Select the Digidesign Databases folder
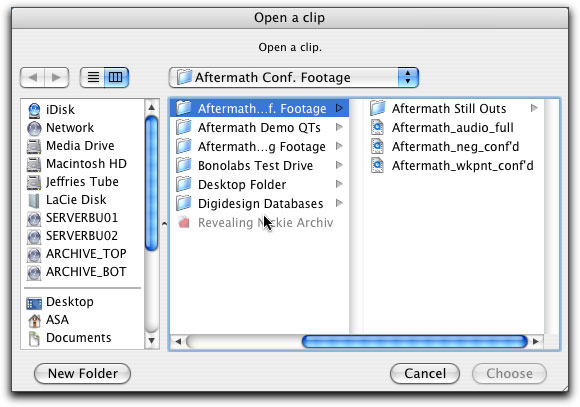Viewport: 580px width, 407px height. click(259, 204)
